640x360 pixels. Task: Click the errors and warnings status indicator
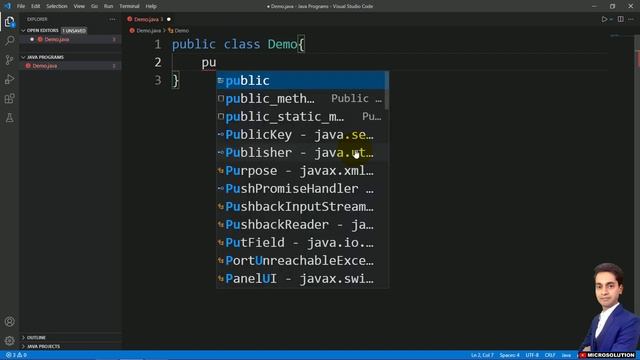click(16, 355)
